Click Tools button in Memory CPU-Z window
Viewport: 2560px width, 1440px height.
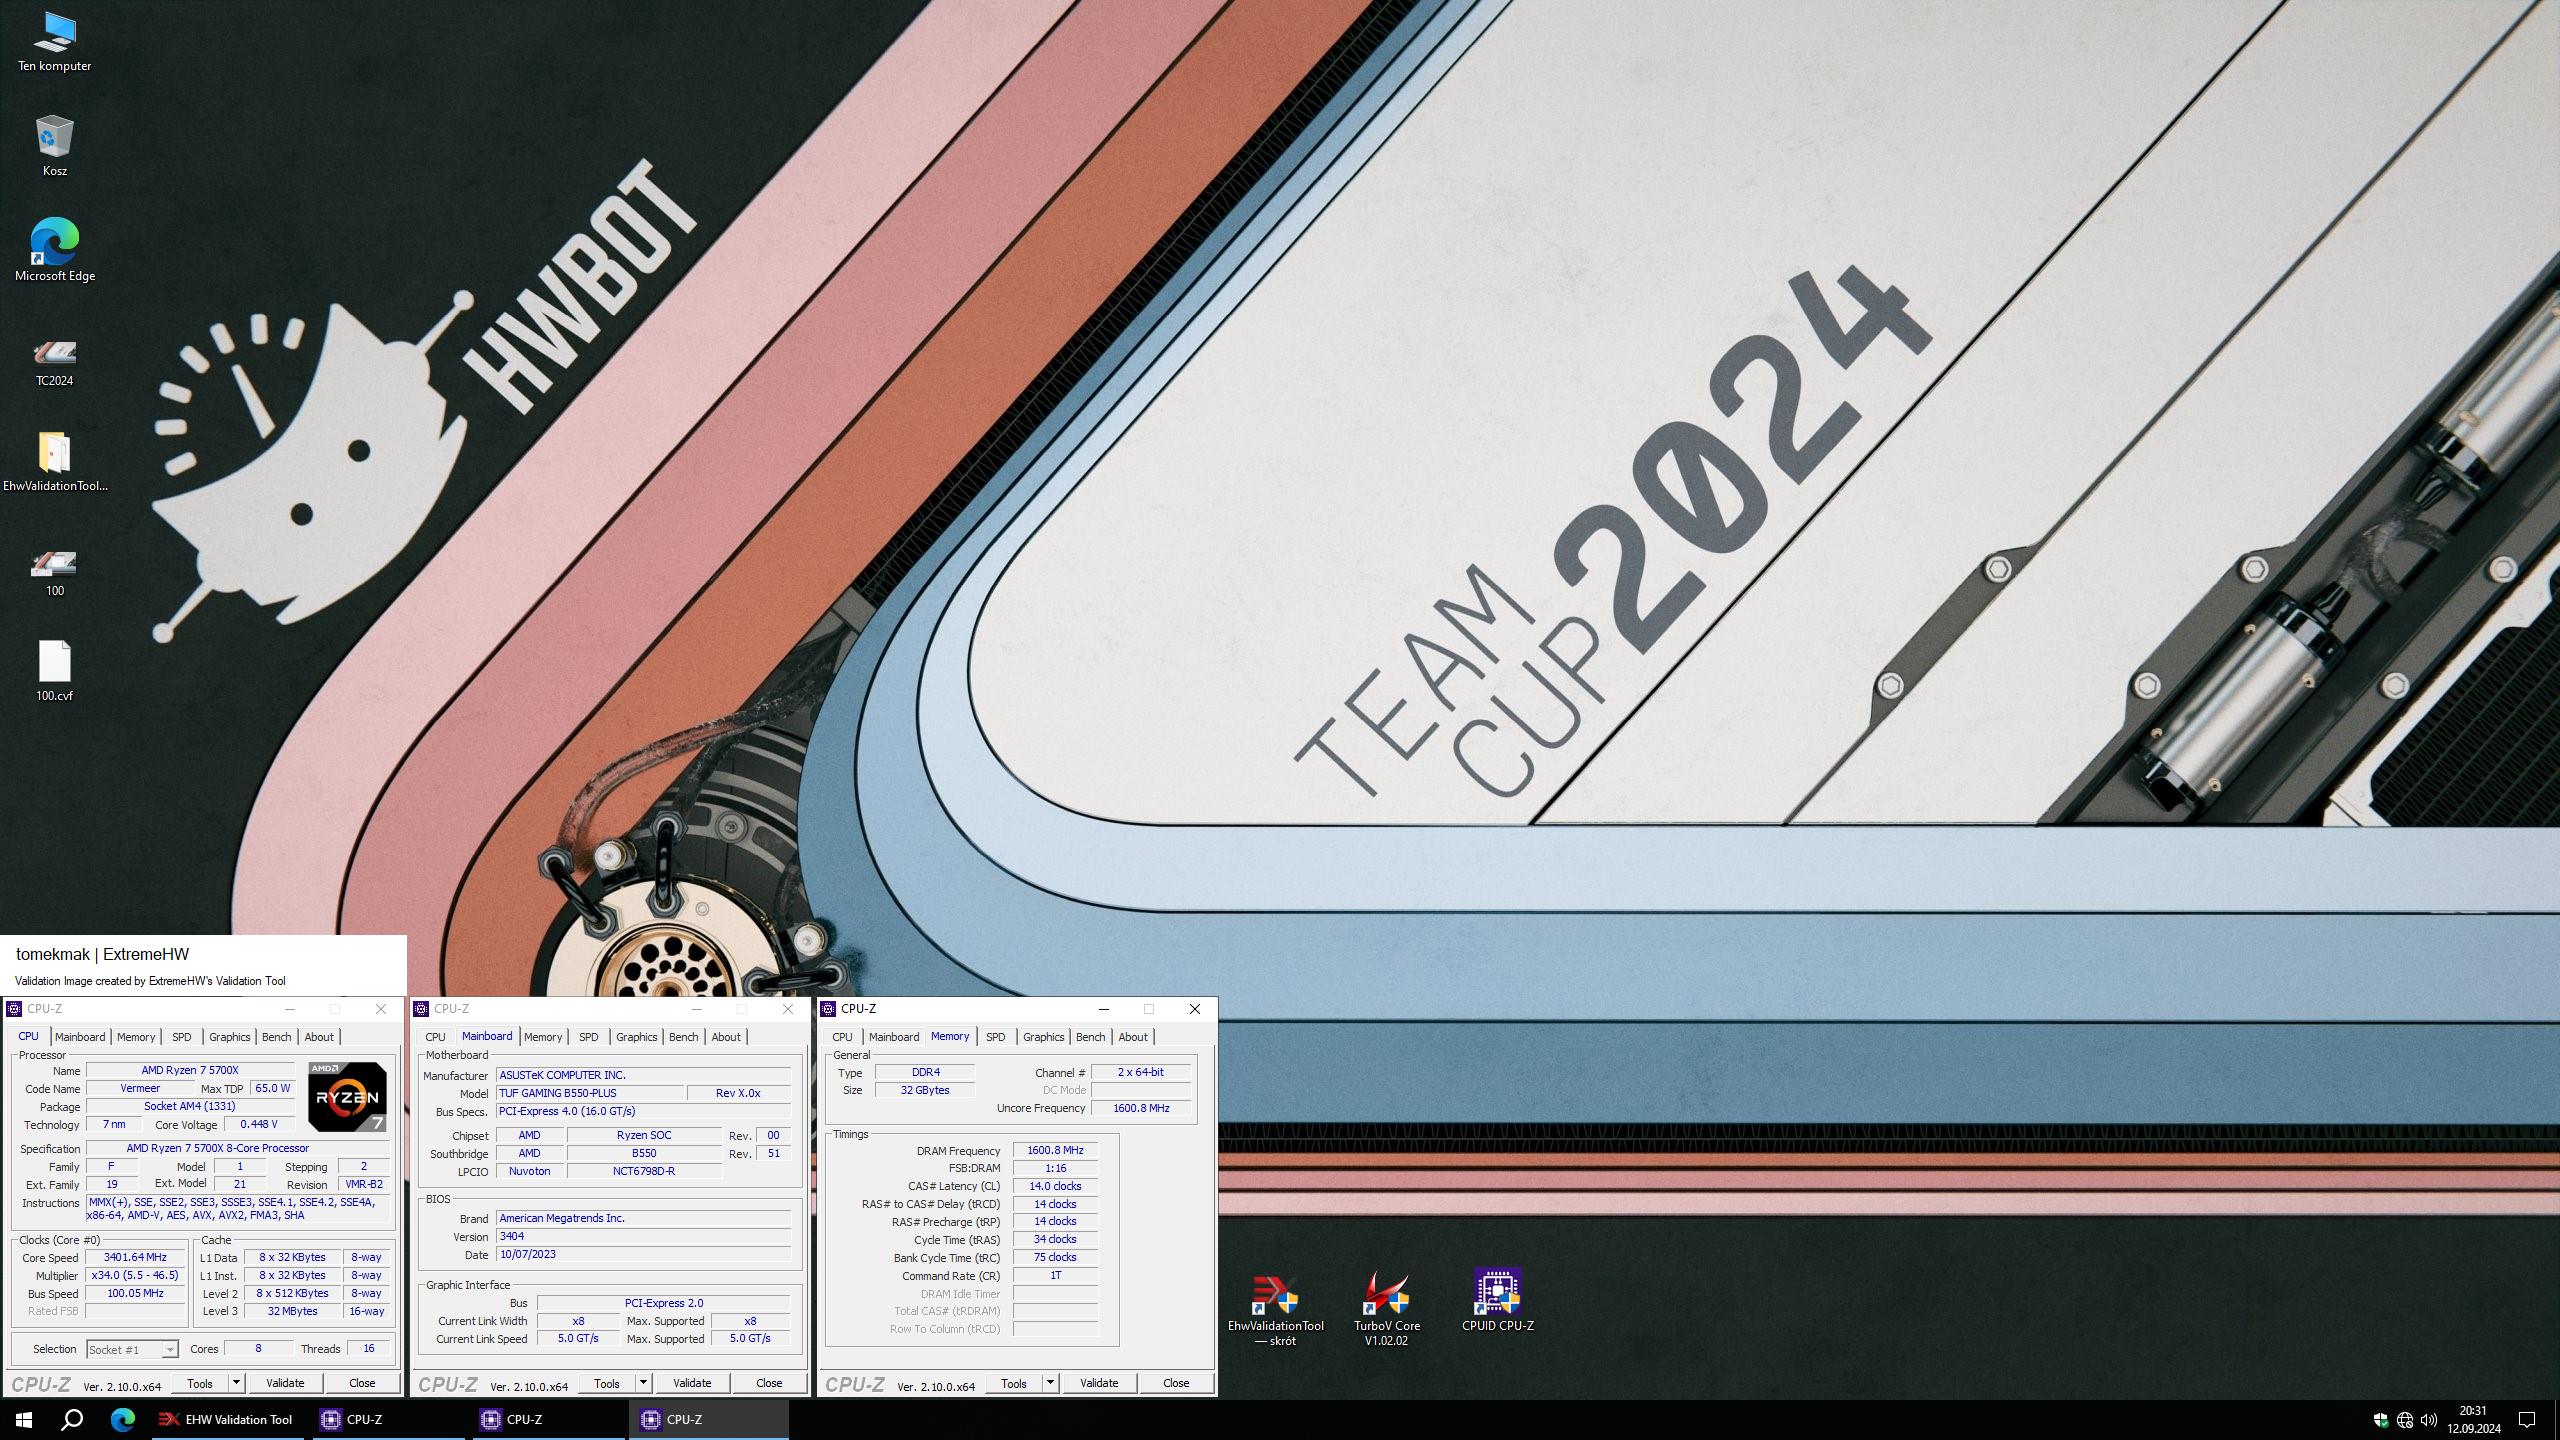pyautogui.click(x=1014, y=1383)
